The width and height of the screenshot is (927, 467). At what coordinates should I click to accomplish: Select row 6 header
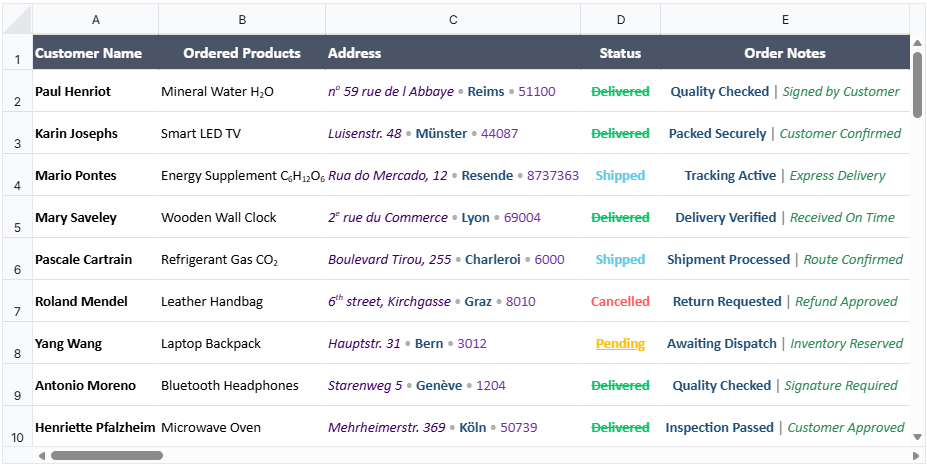coord(18,259)
